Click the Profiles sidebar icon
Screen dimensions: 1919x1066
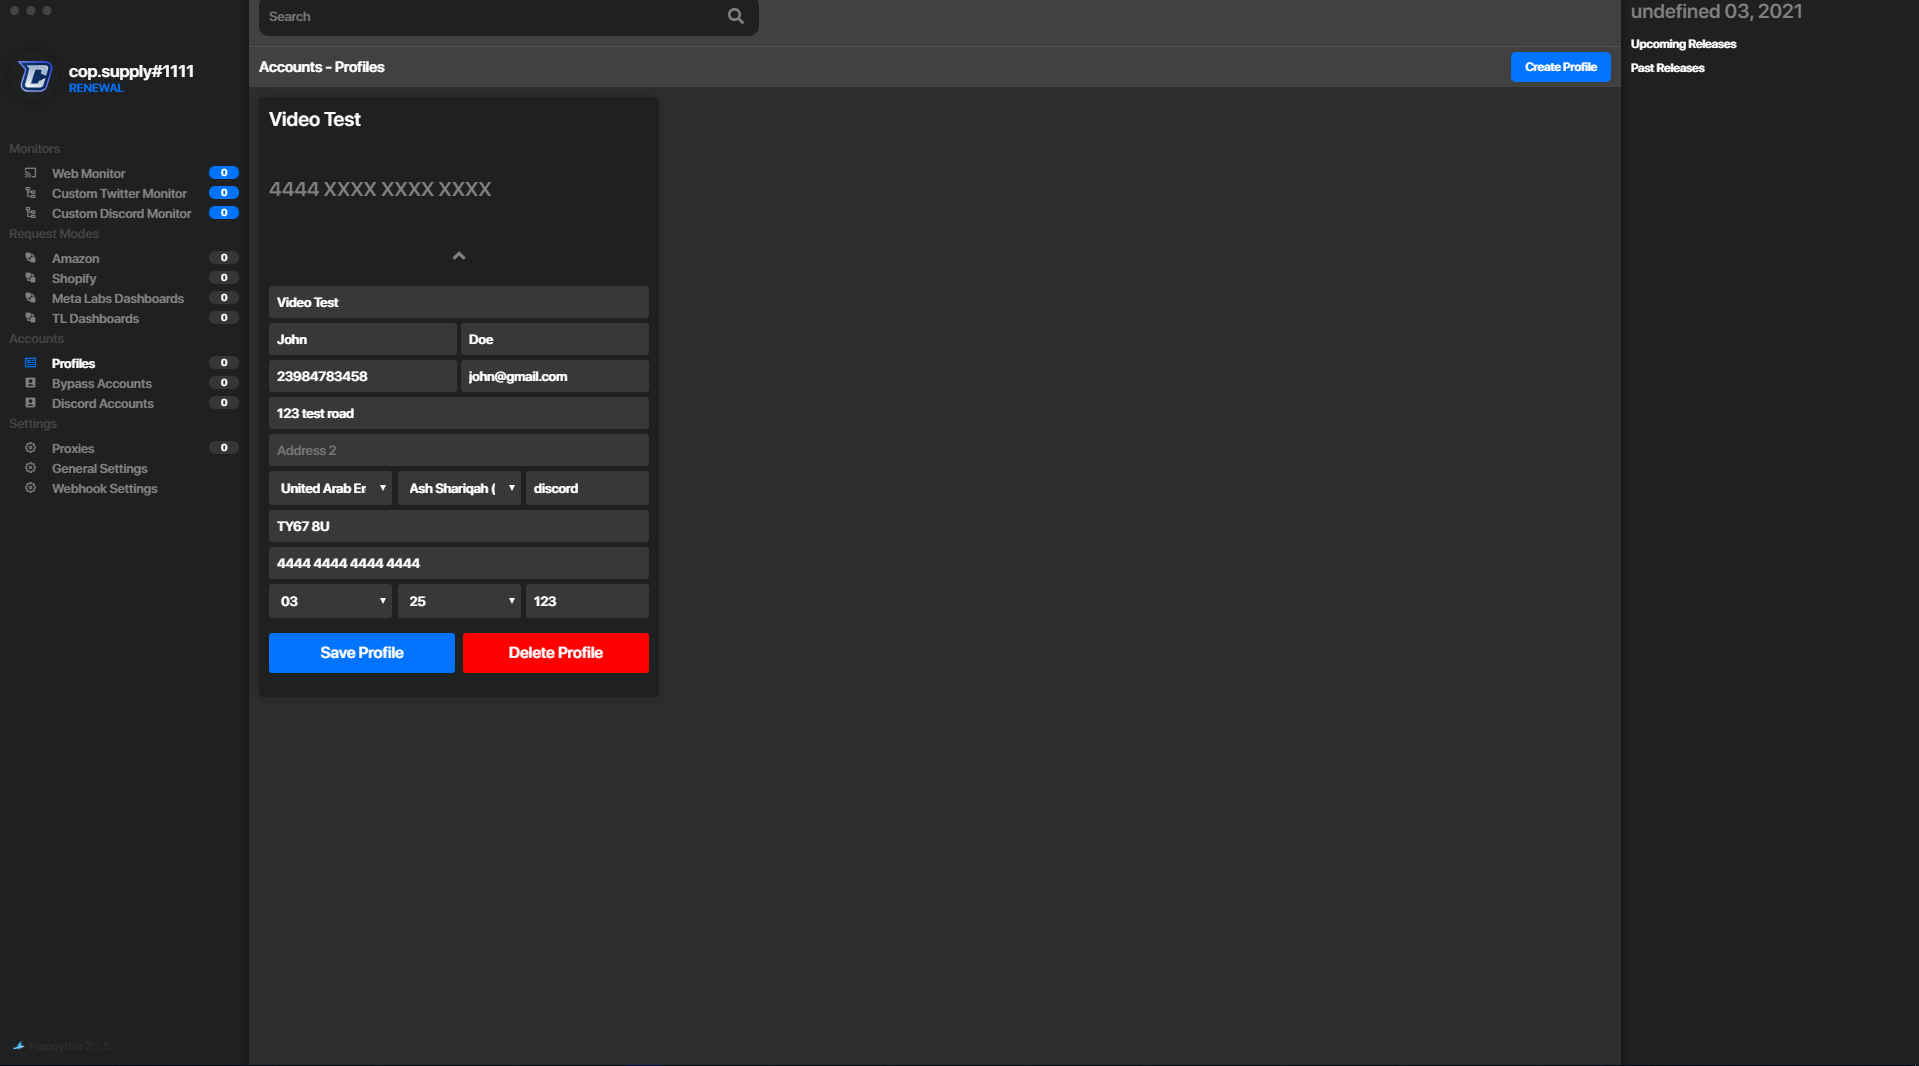(x=31, y=363)
